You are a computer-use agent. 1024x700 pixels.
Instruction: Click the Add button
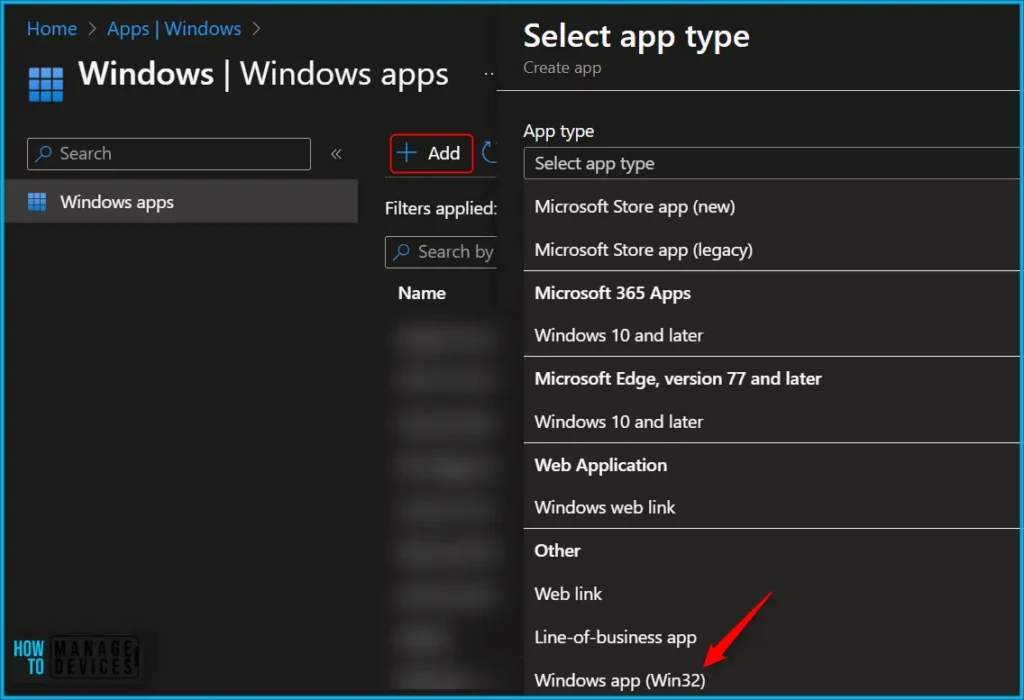[x=432, y=153]
